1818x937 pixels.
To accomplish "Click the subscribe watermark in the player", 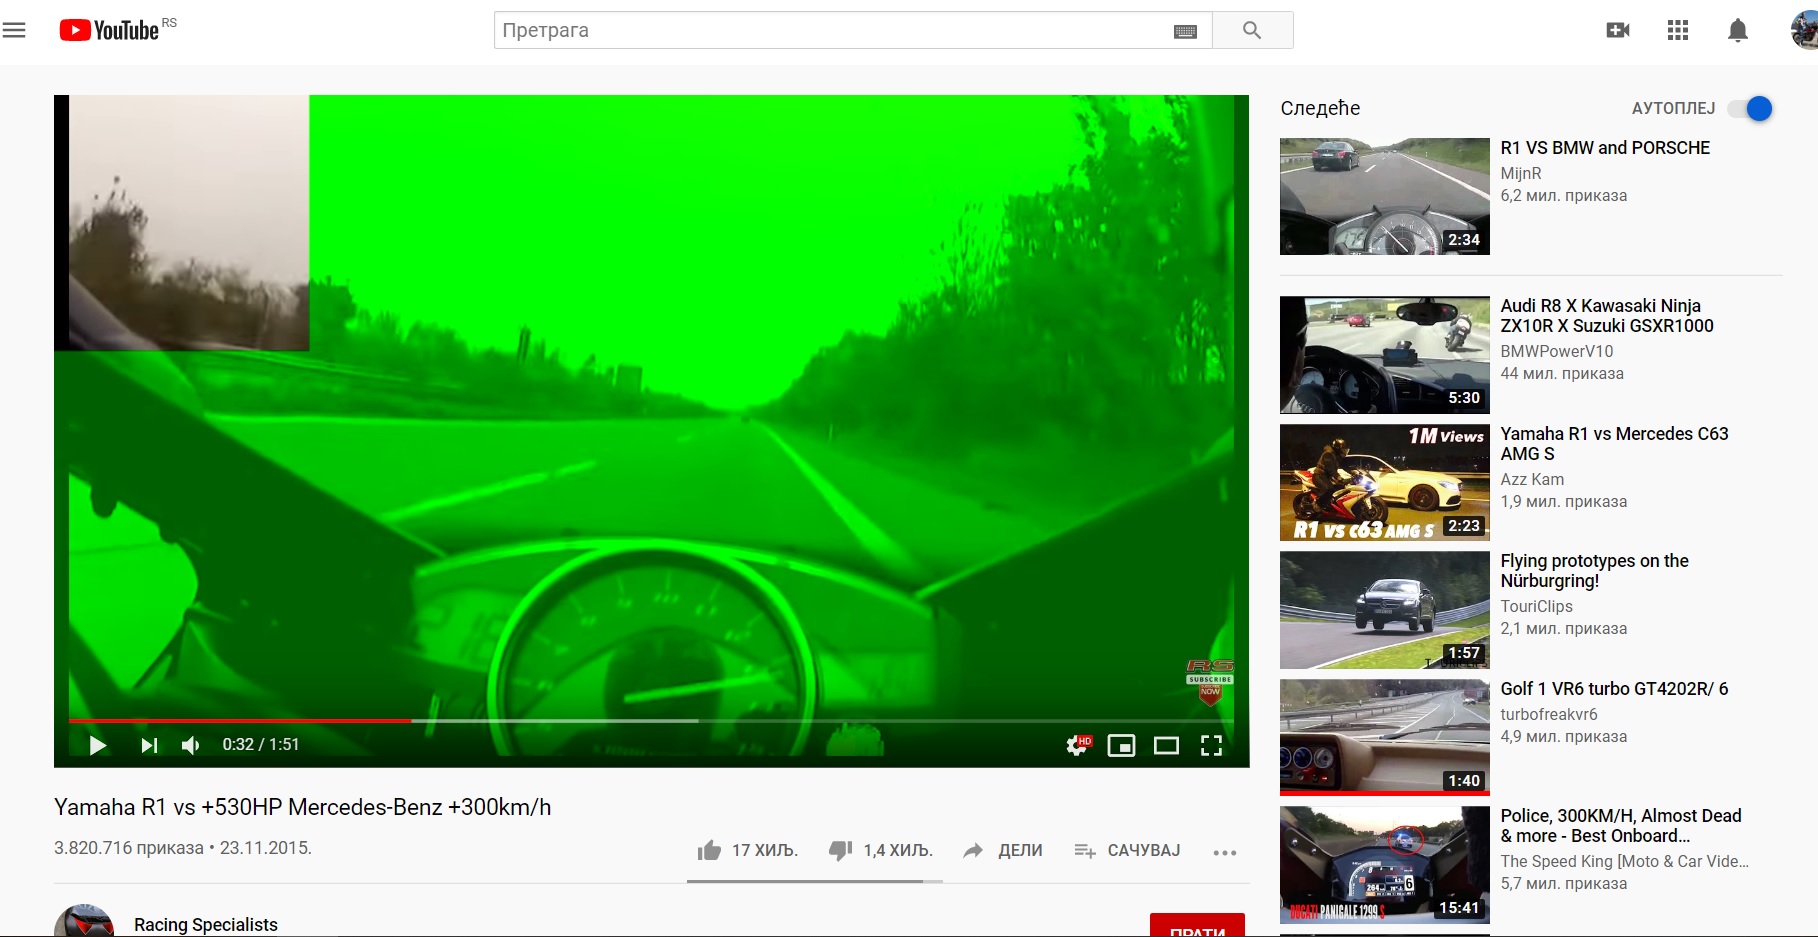I will [x=1210, y=682].
